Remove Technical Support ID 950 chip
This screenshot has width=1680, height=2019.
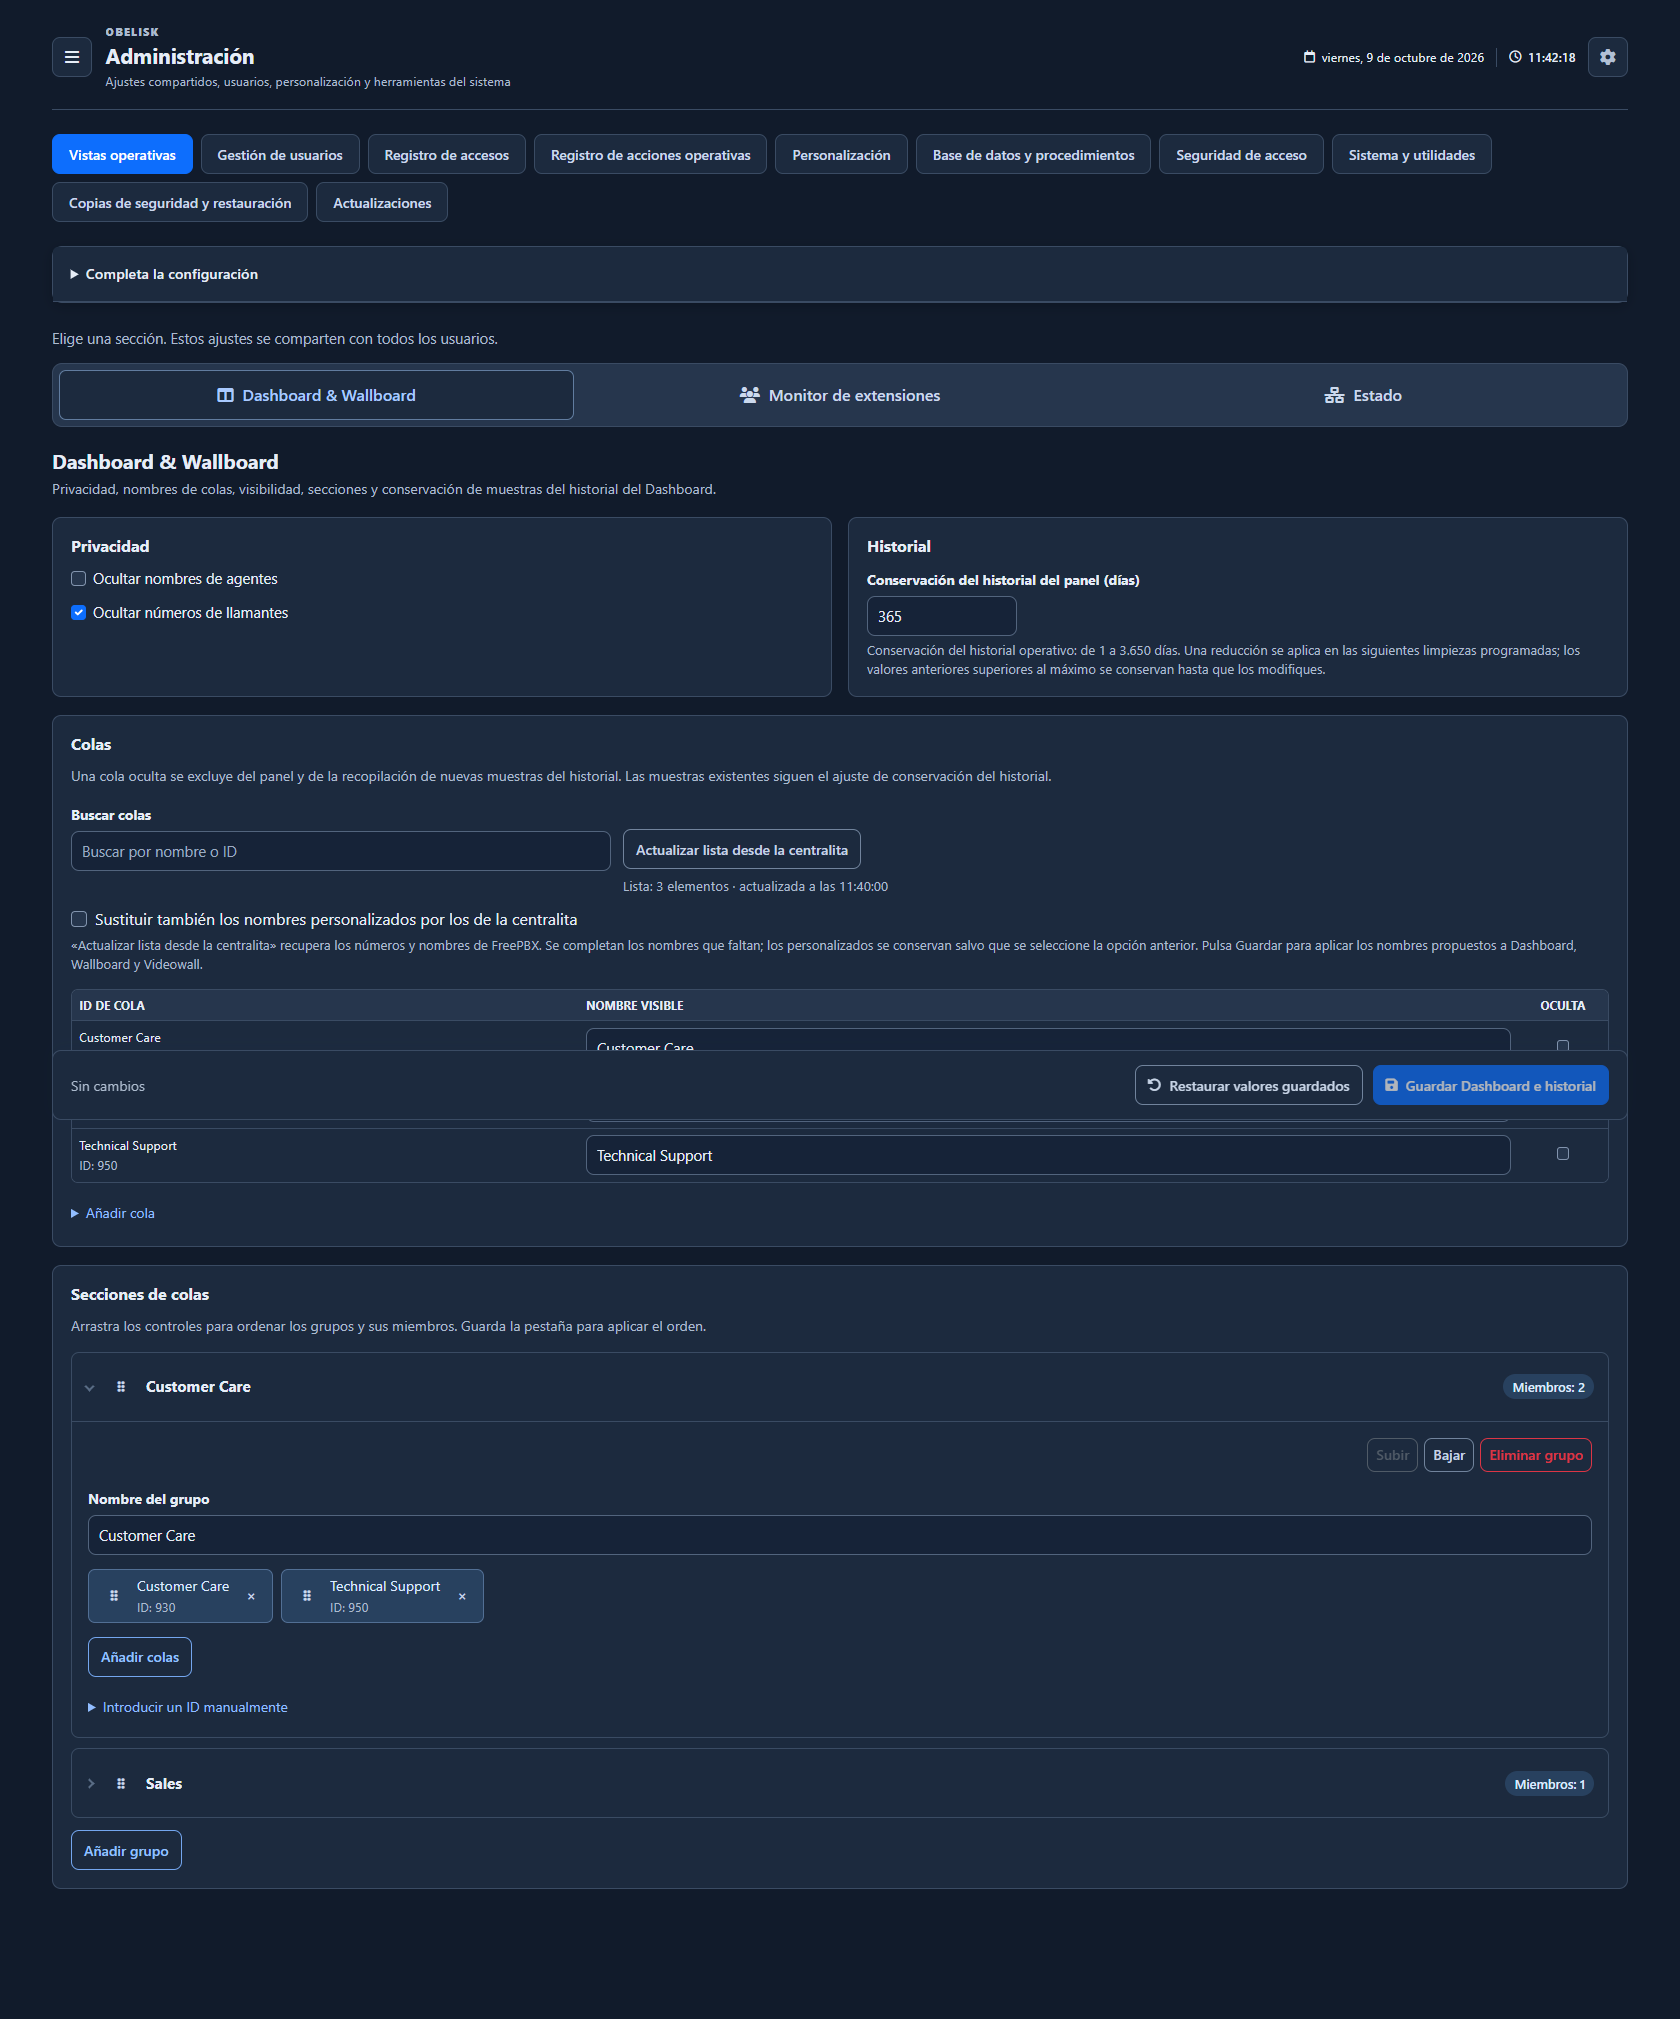(x=462, y=1597)
